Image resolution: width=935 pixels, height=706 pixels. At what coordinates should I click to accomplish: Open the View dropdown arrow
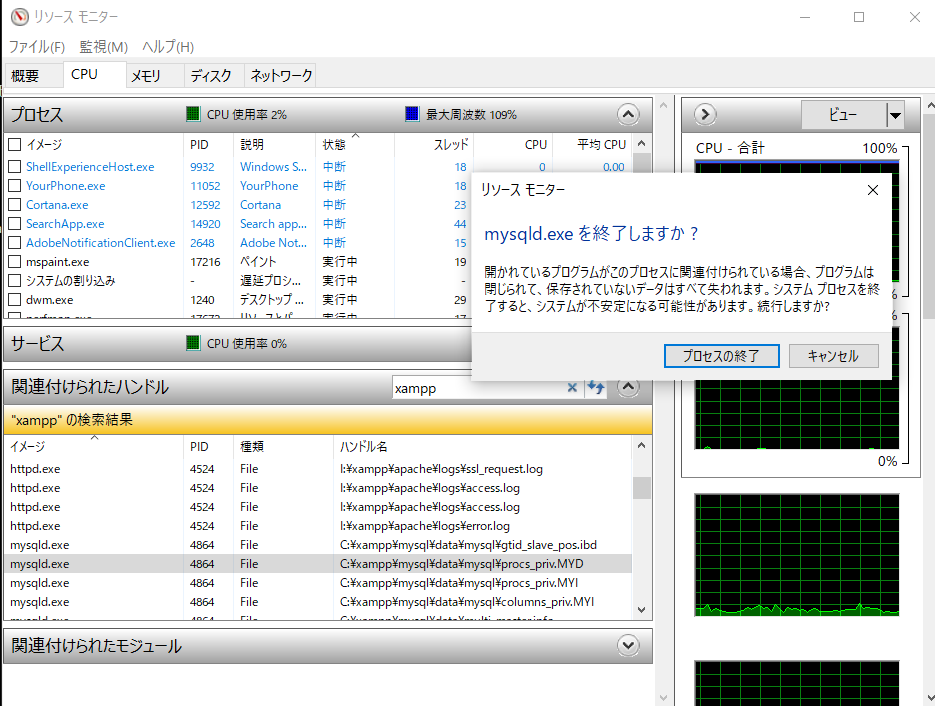point(895,115)
